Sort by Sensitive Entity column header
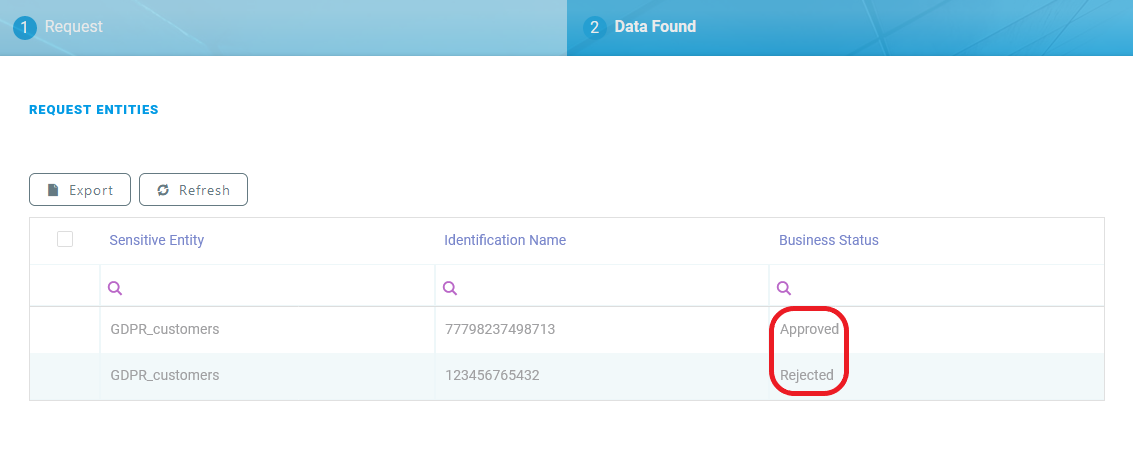Image resolution: width=1133 pixels, height=454 pixels. coord(157,240)
